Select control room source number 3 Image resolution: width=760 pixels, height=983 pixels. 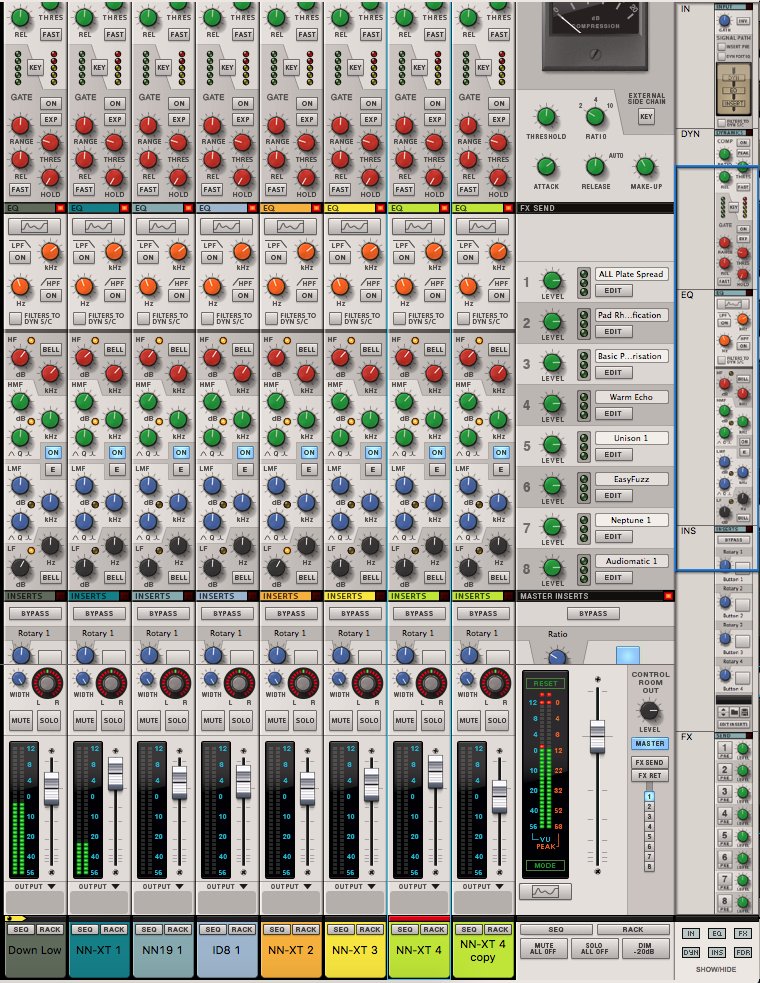click(x=650, y=817)
